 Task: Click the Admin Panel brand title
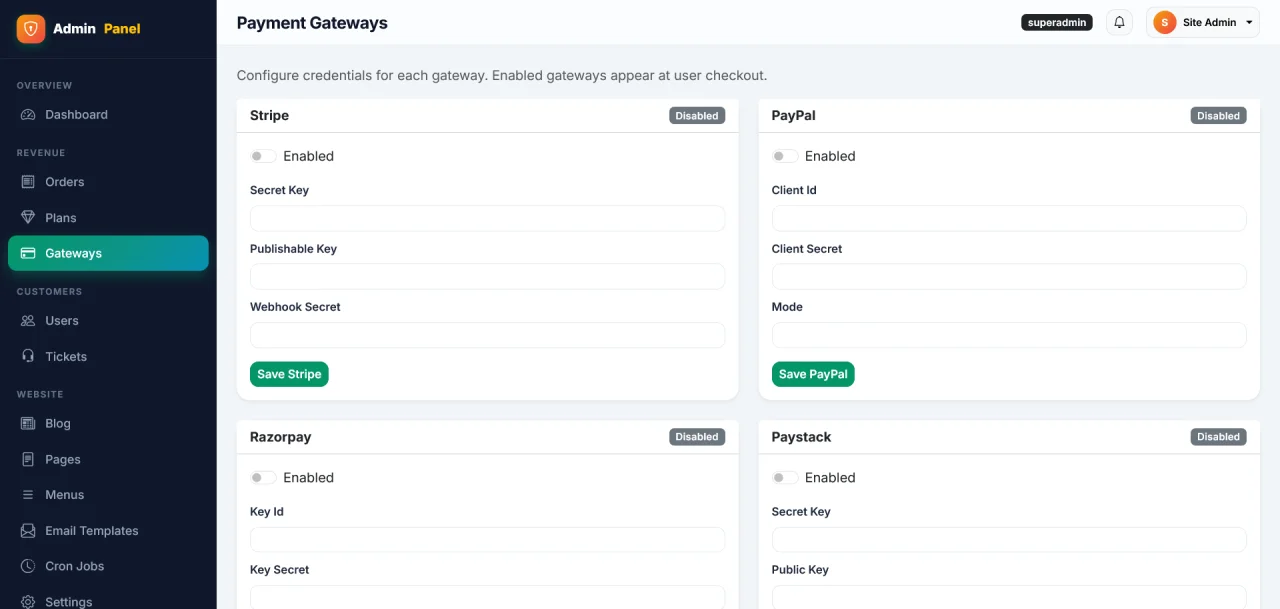[97, 29]
